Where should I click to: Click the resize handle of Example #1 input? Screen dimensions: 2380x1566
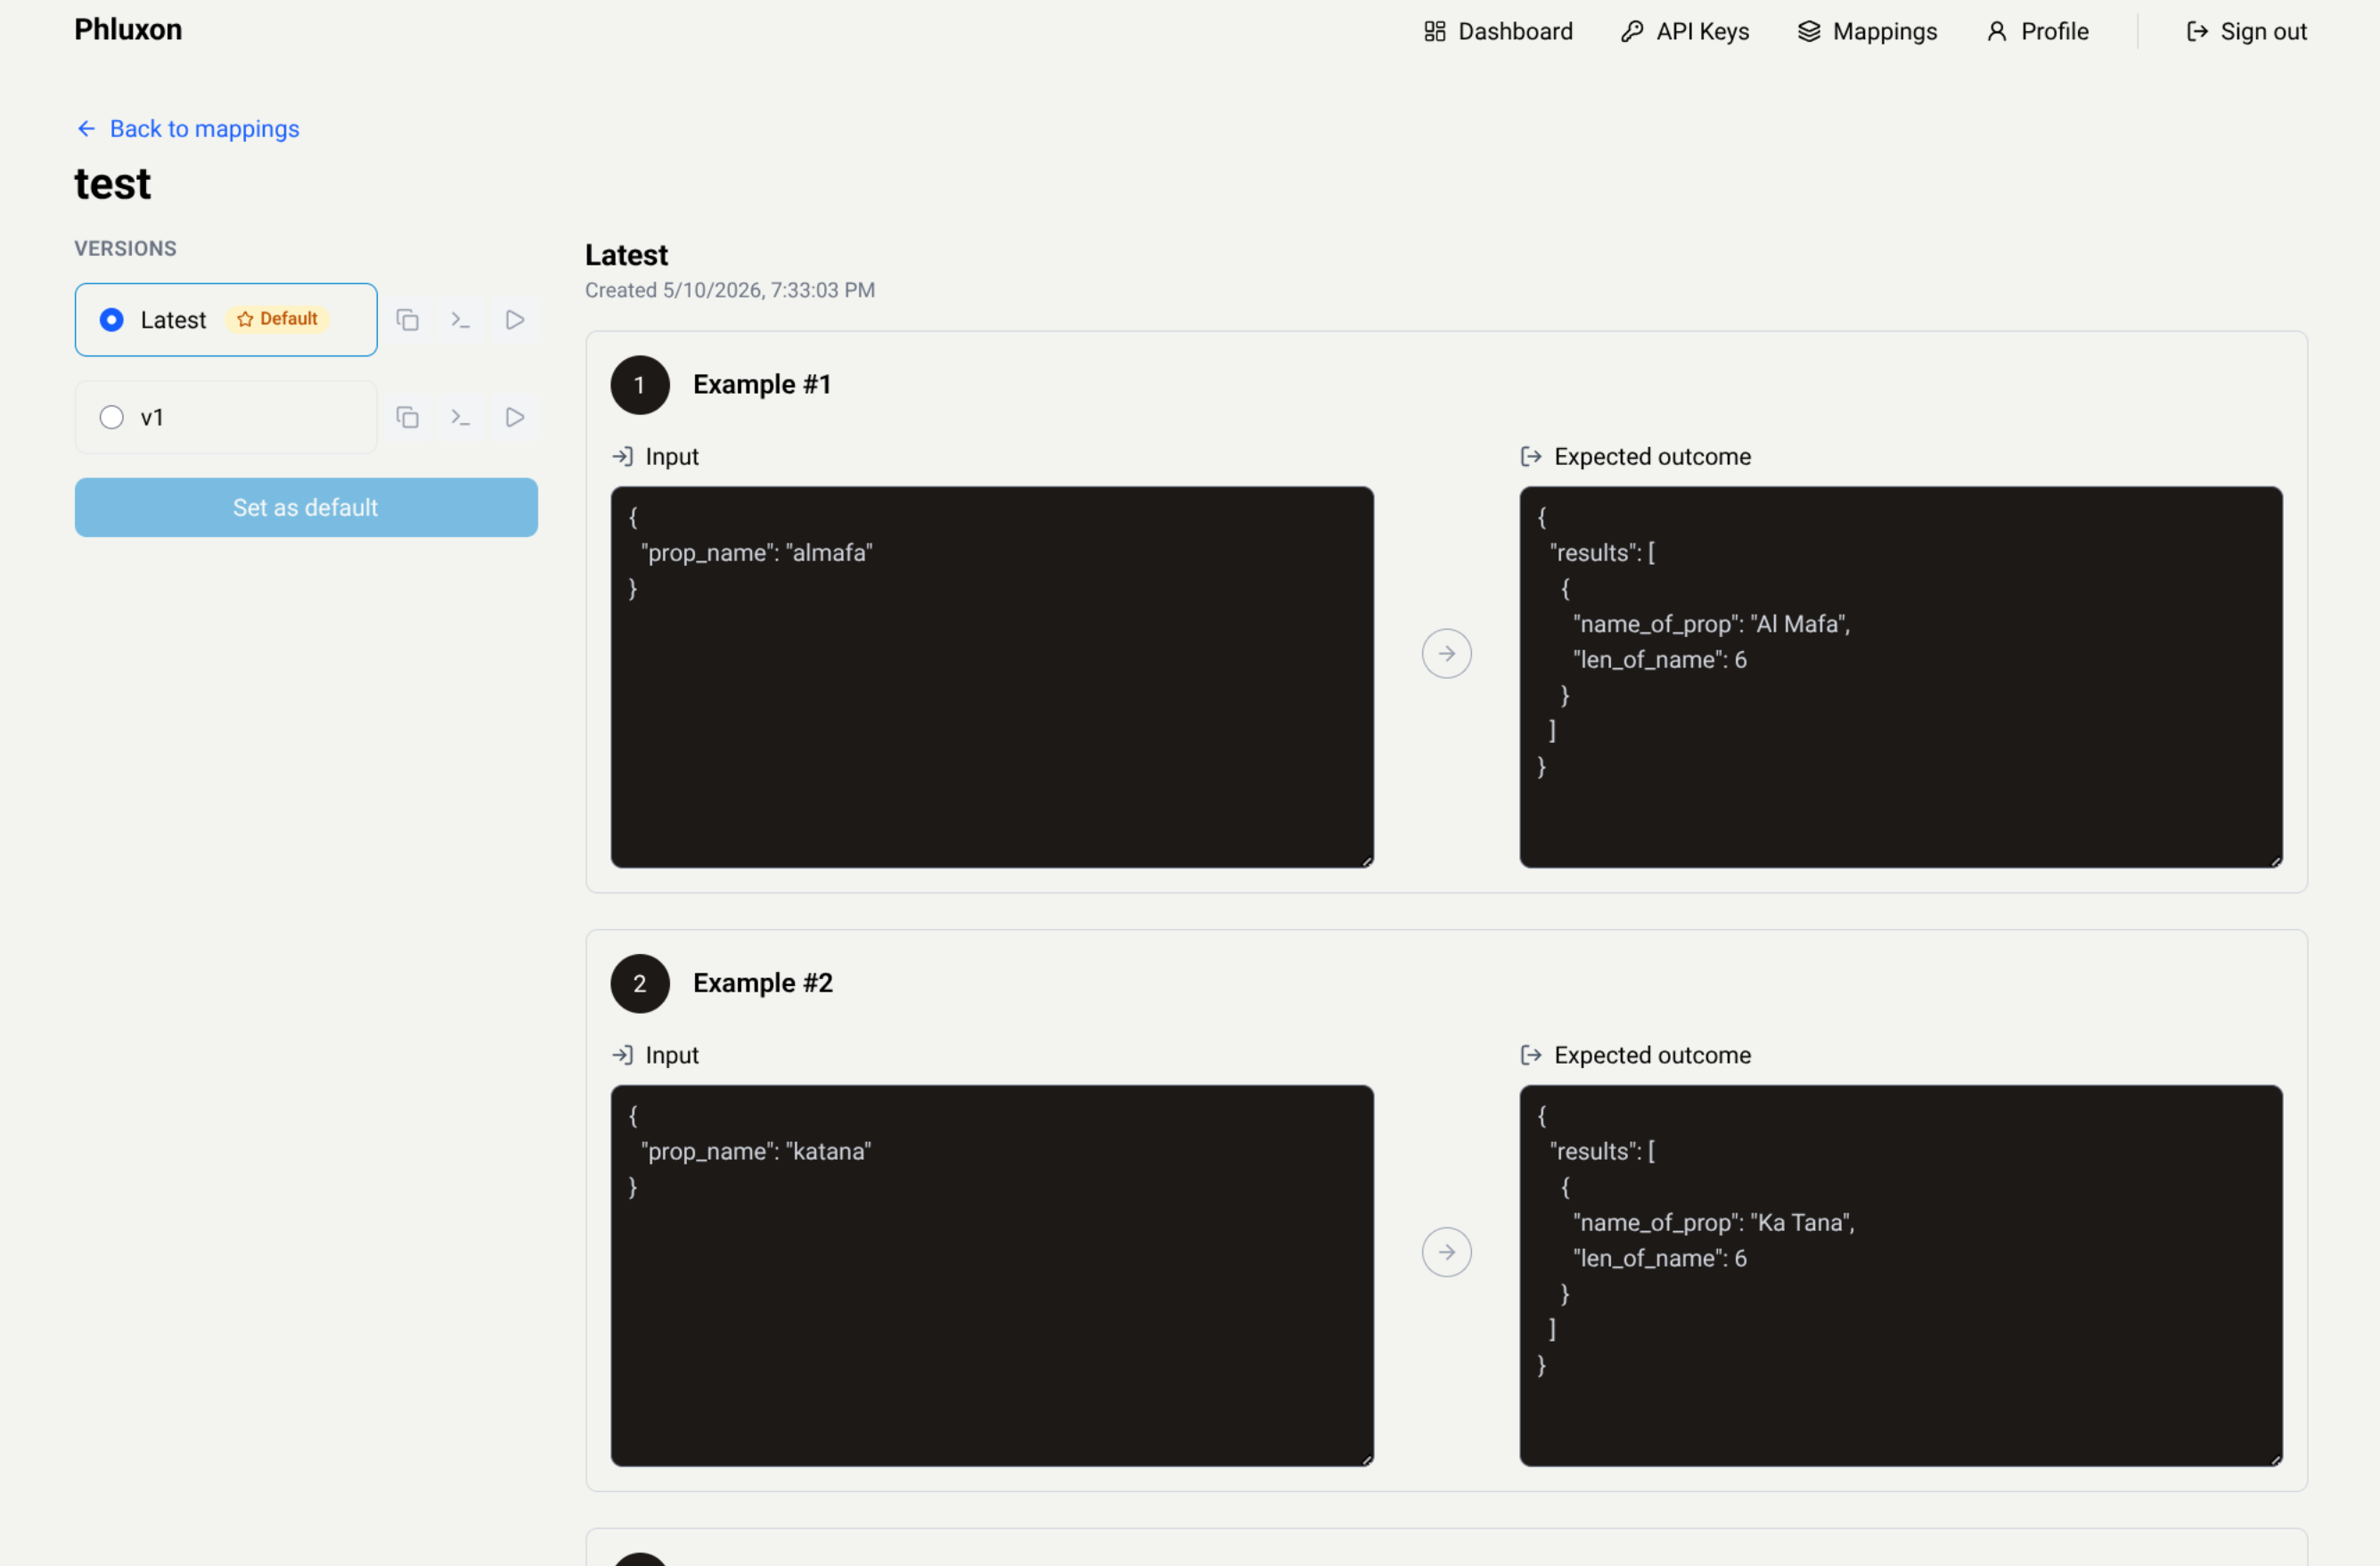pyautogui.click(x=1367, y=861)
